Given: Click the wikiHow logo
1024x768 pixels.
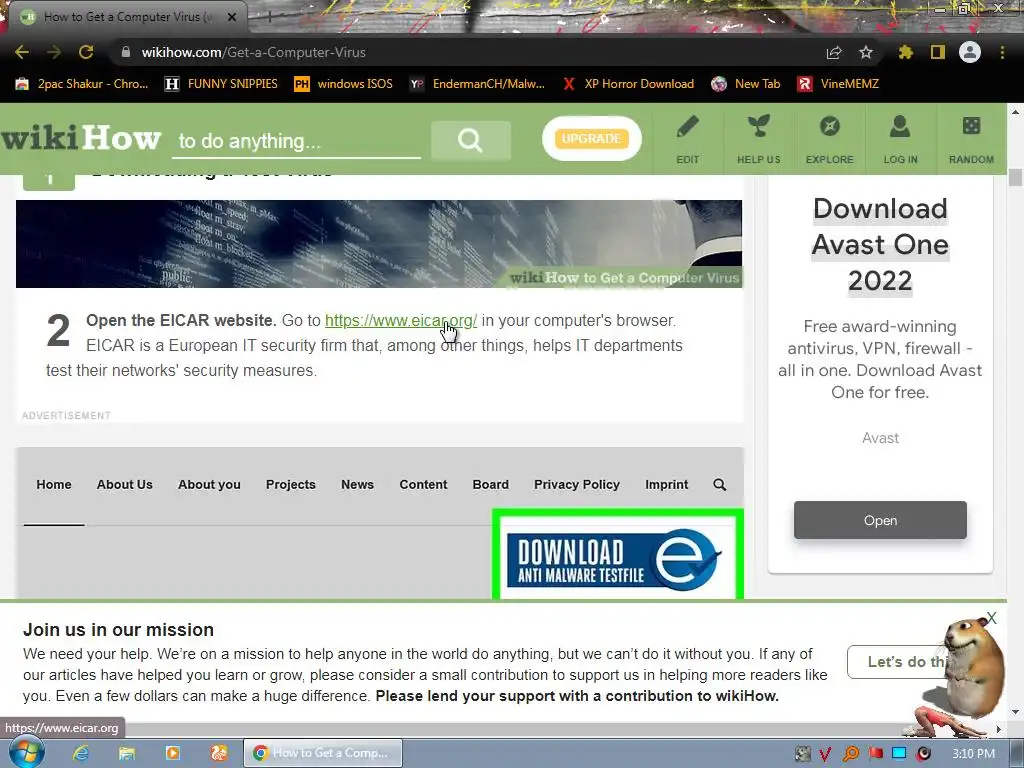Looking at the screenshot, I should (81, 138).
